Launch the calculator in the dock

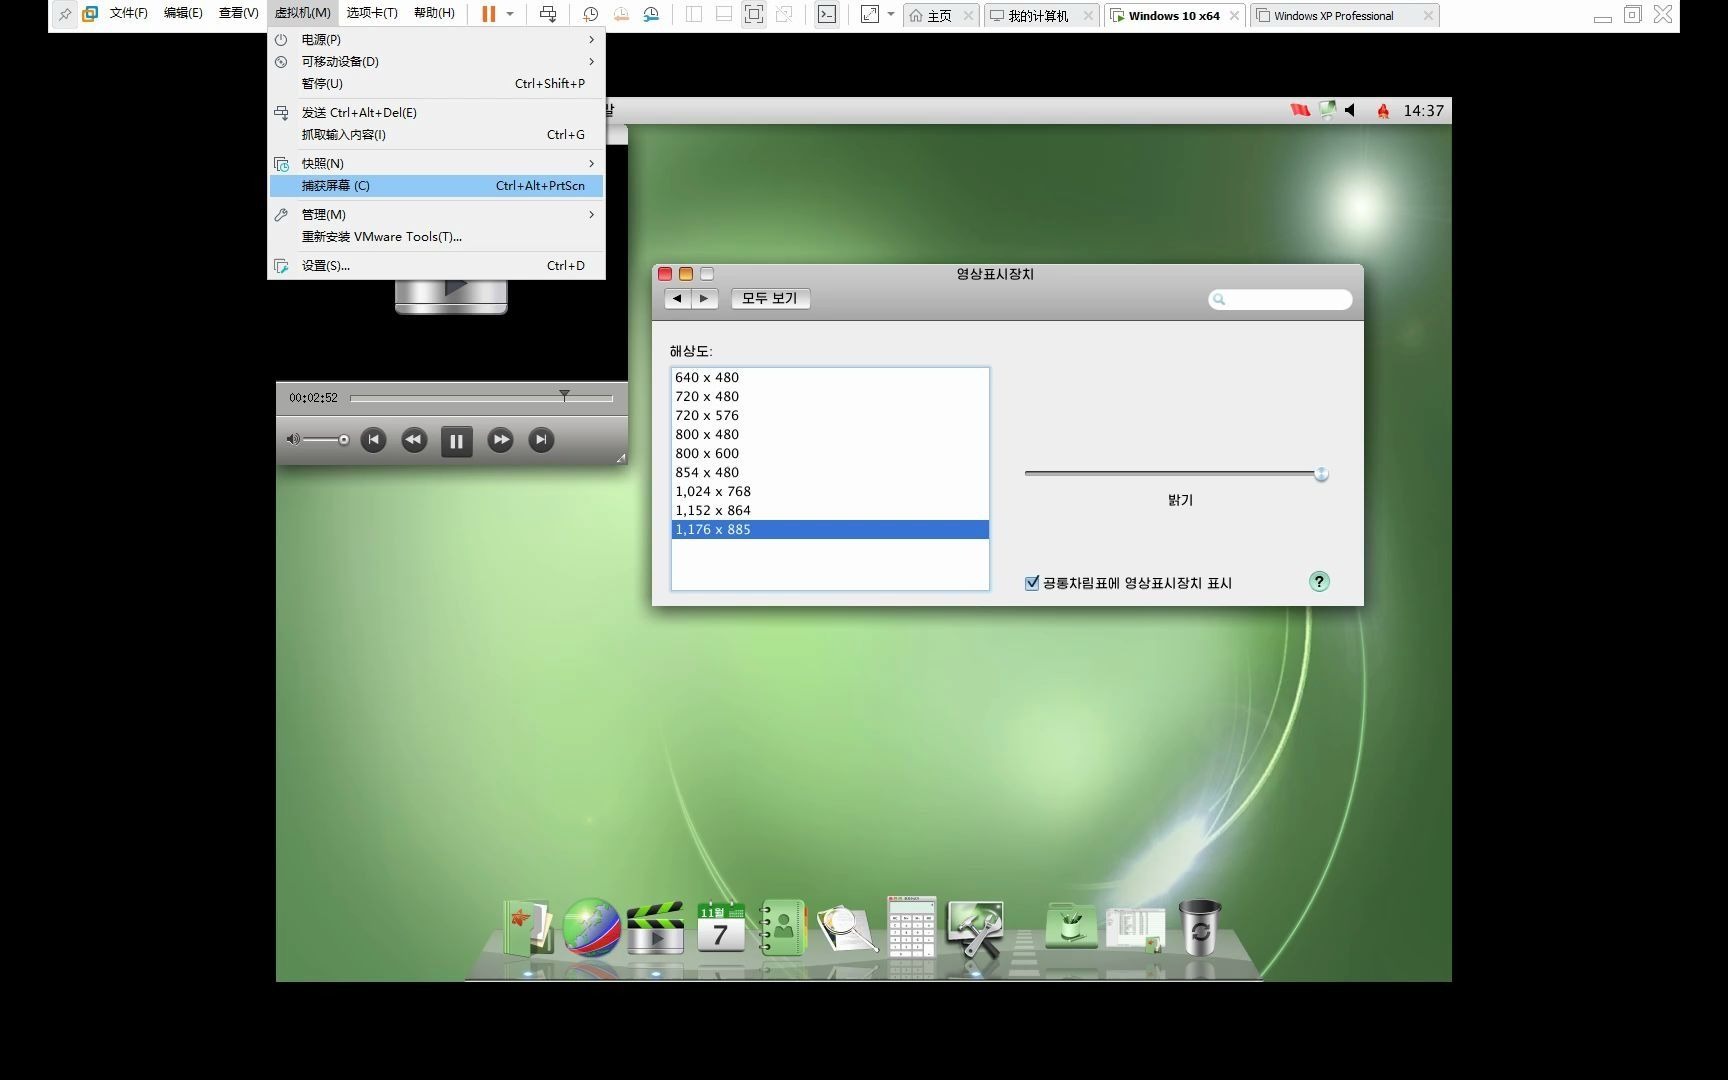[911, 926]
